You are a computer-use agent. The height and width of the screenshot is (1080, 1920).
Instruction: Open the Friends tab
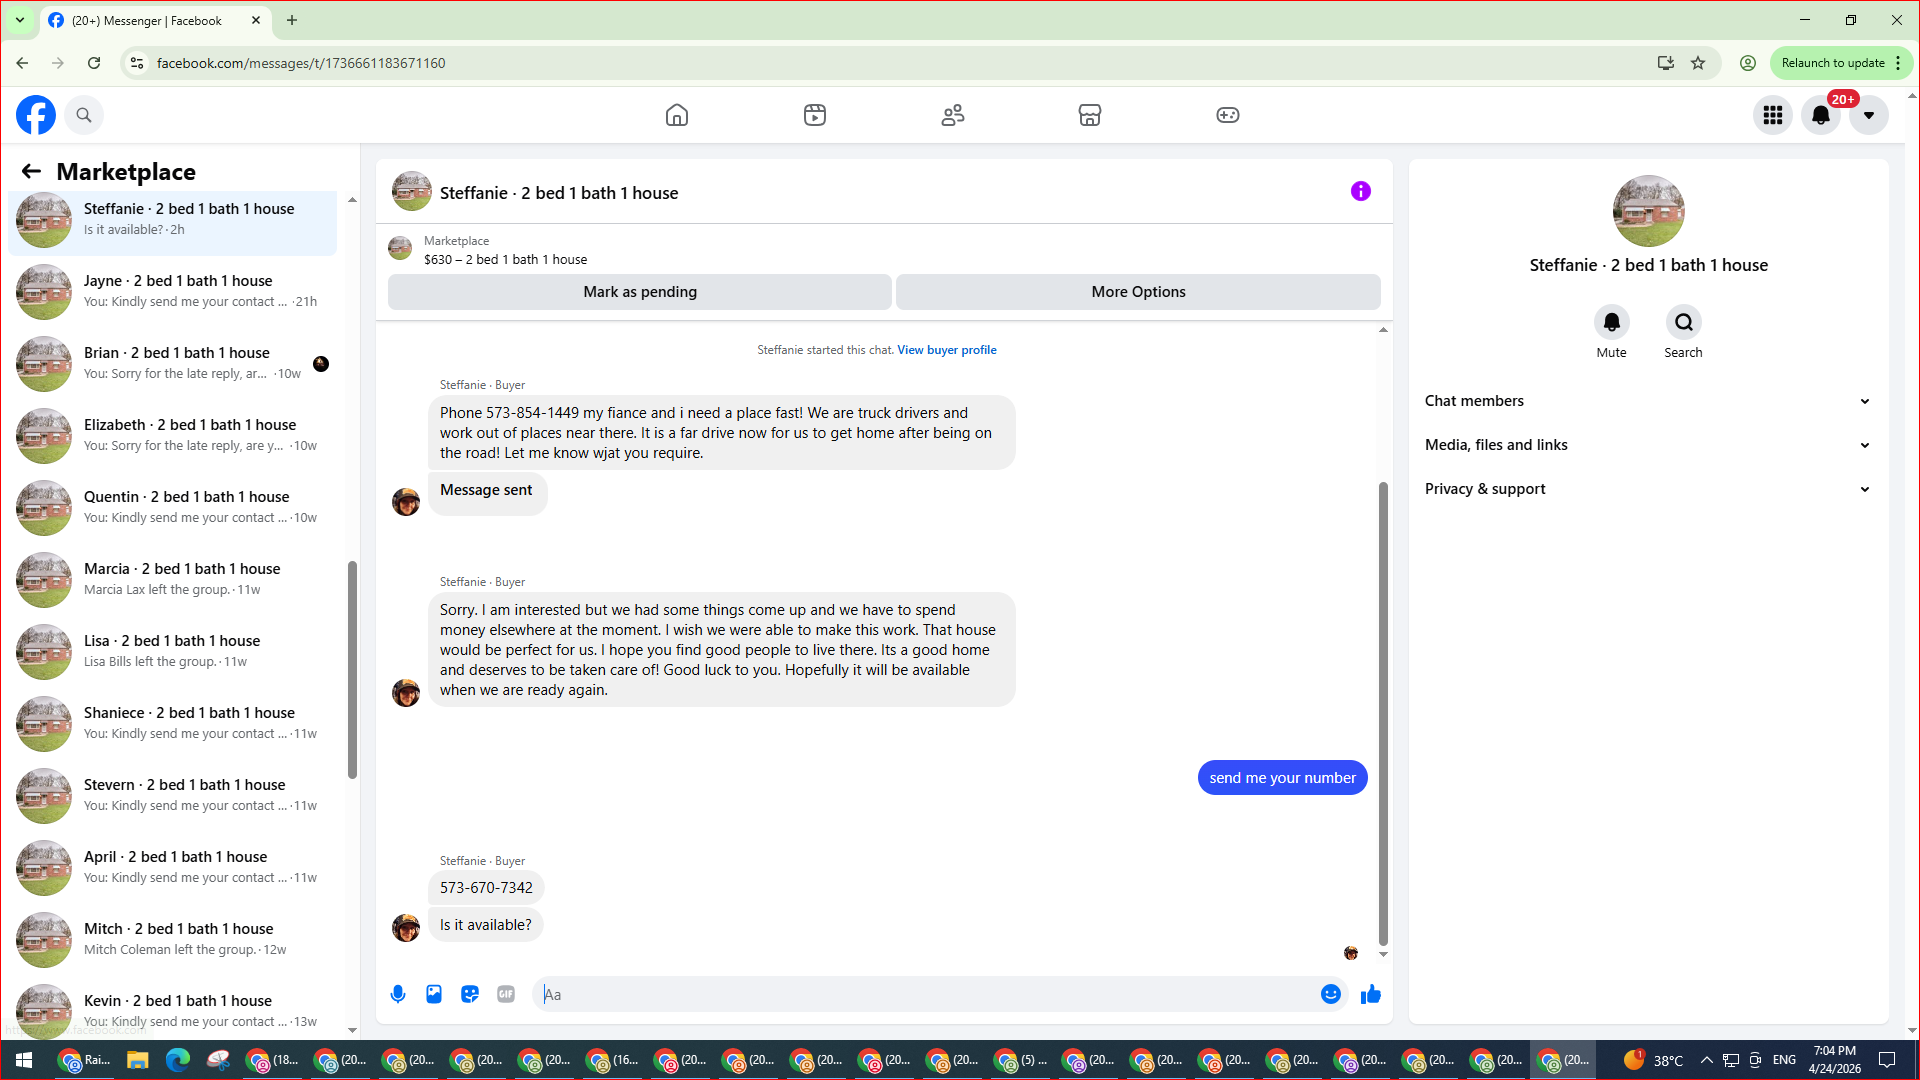[953, 115]
